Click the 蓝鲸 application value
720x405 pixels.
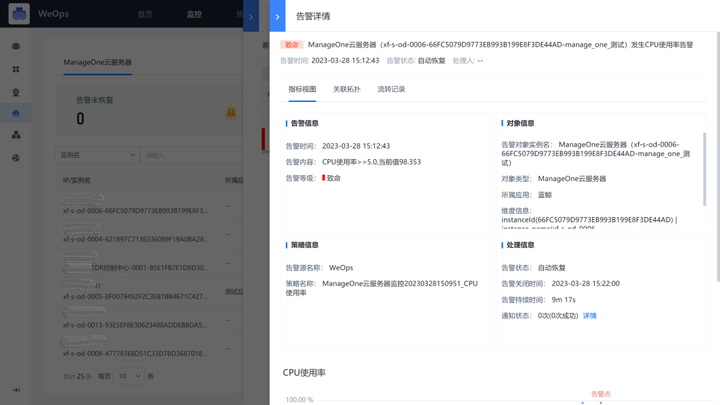pos(545,195)
